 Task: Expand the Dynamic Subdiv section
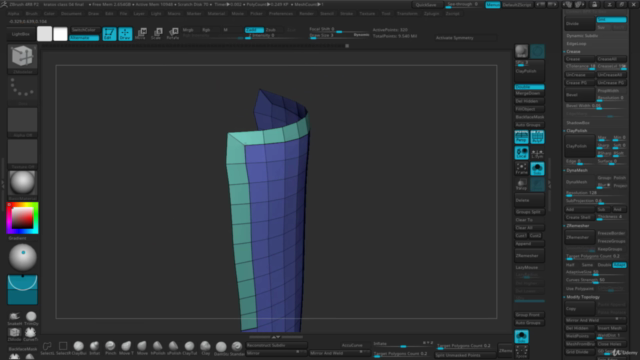(582, 36)
